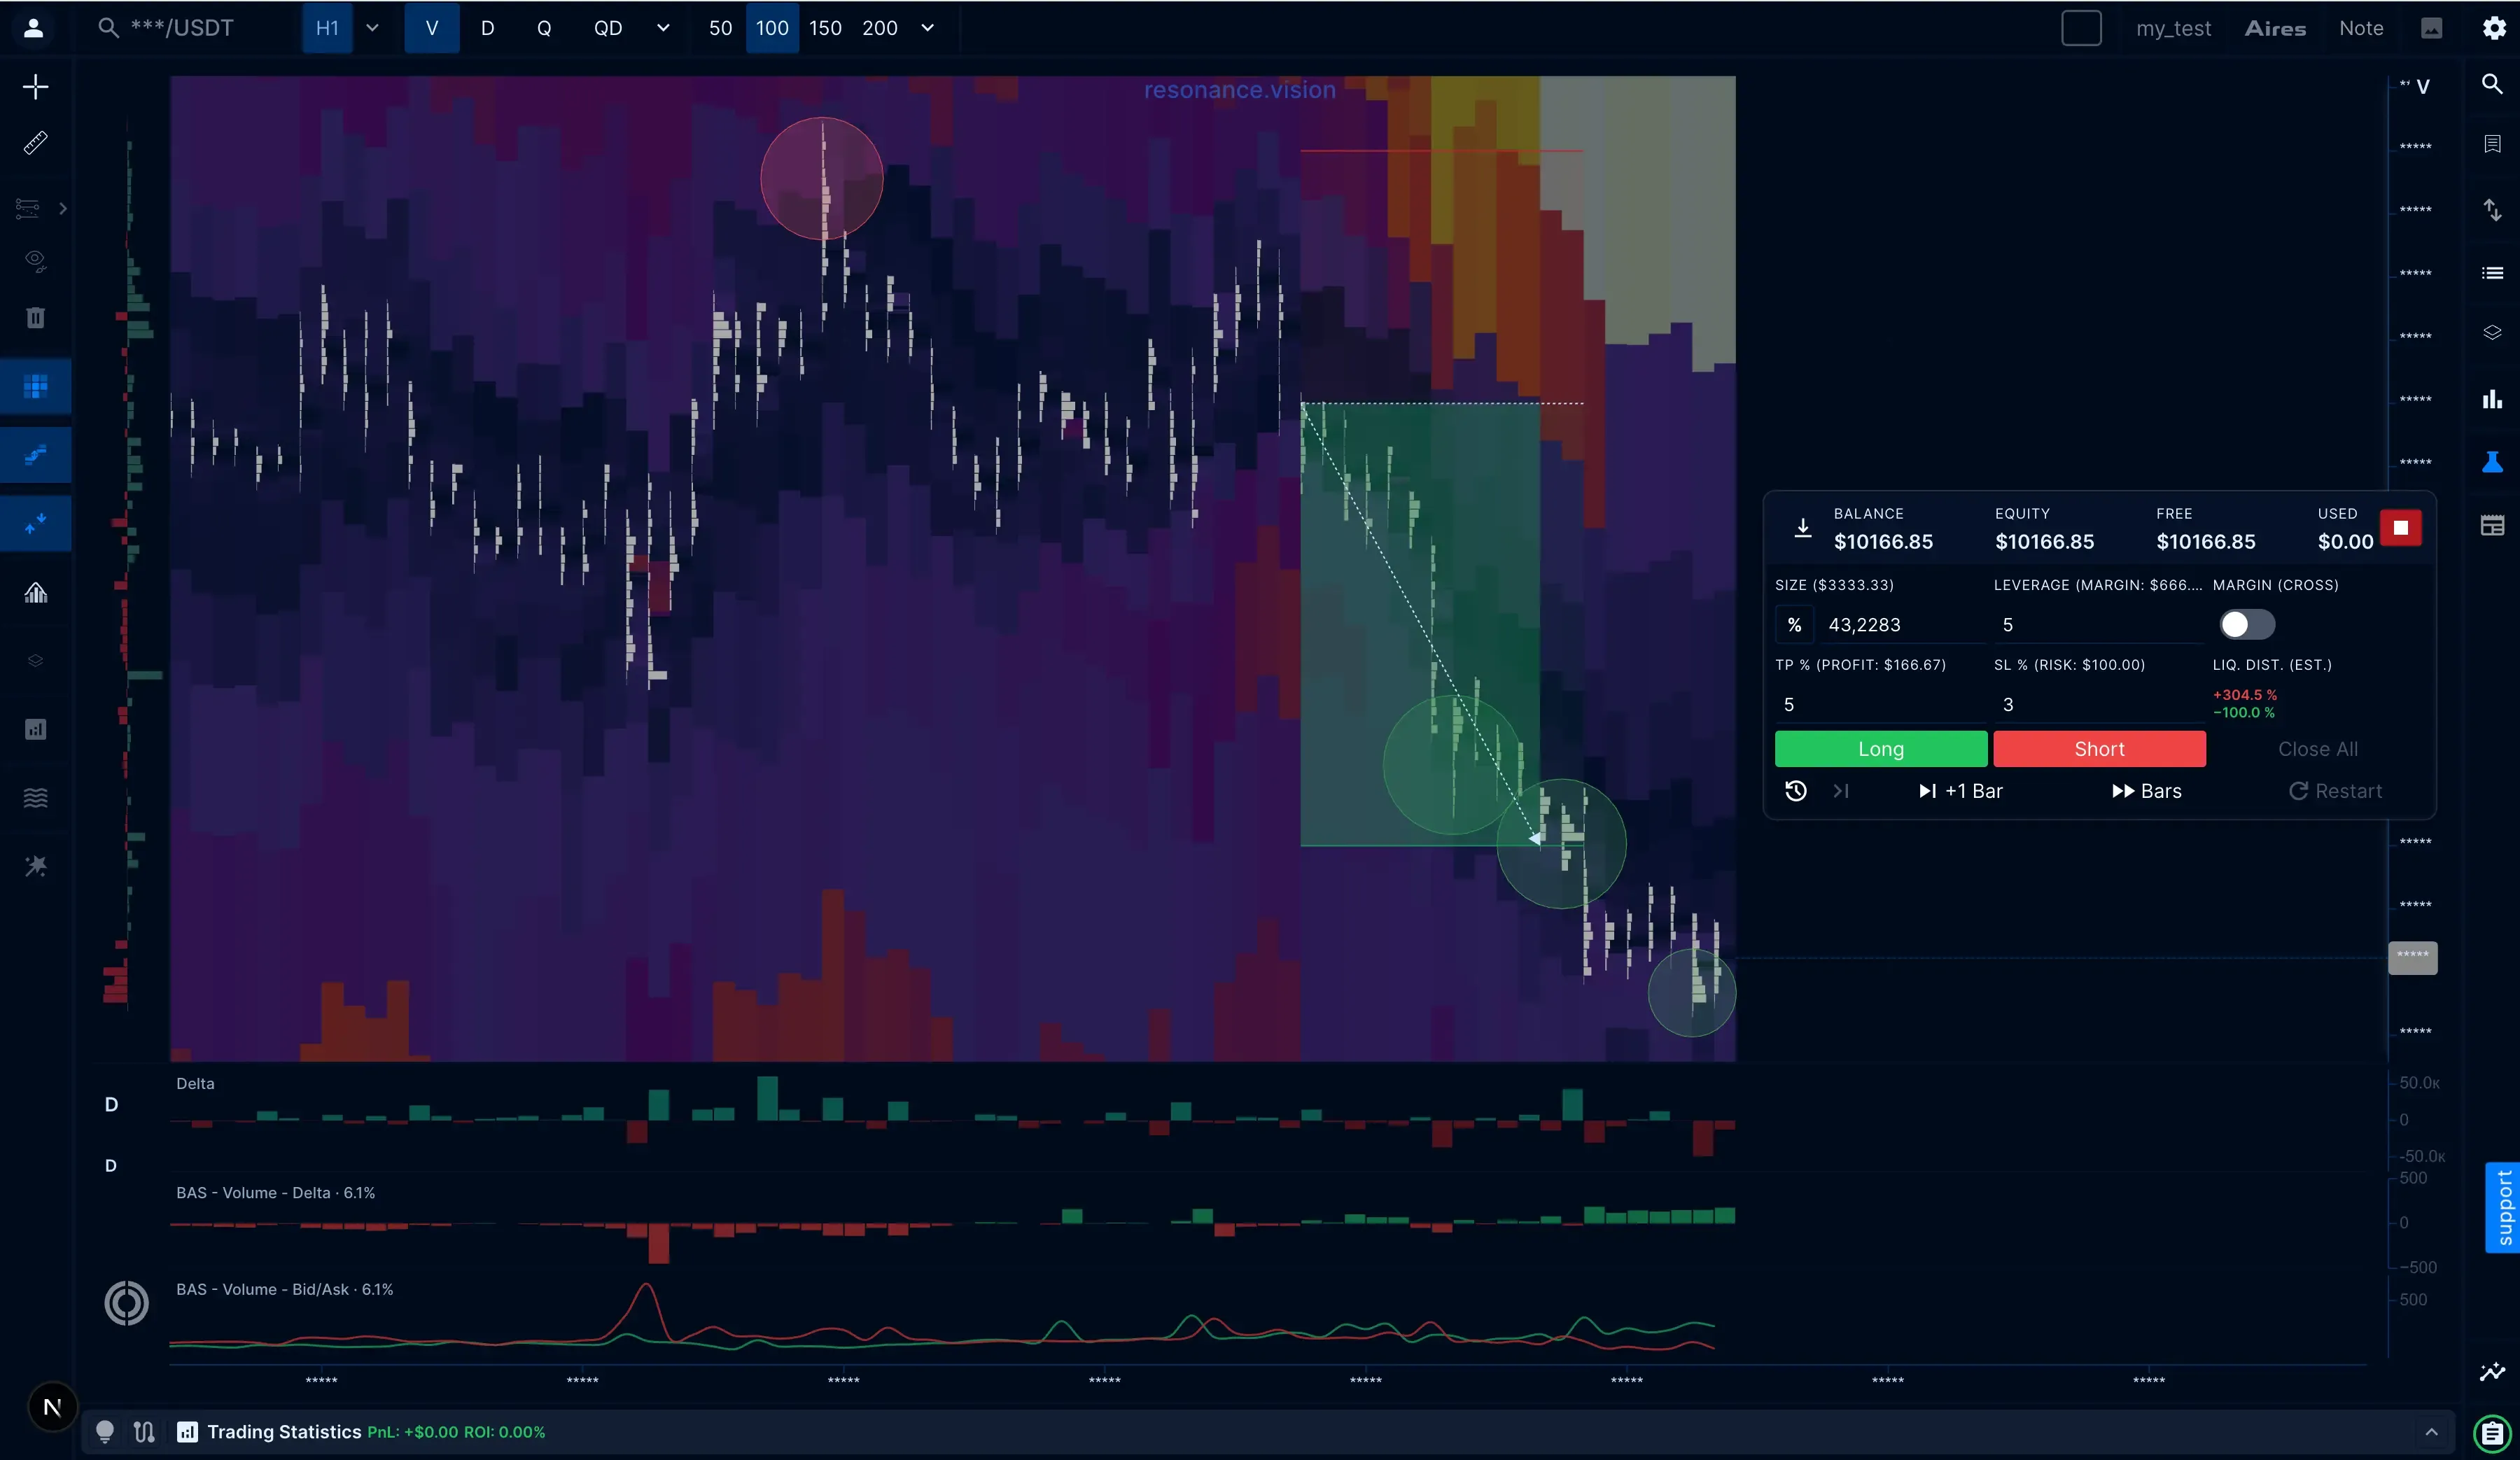The width and height of the screenshot is (2520, 1460).
Task: Click the green Long button
Action: tap(1881, 749)
